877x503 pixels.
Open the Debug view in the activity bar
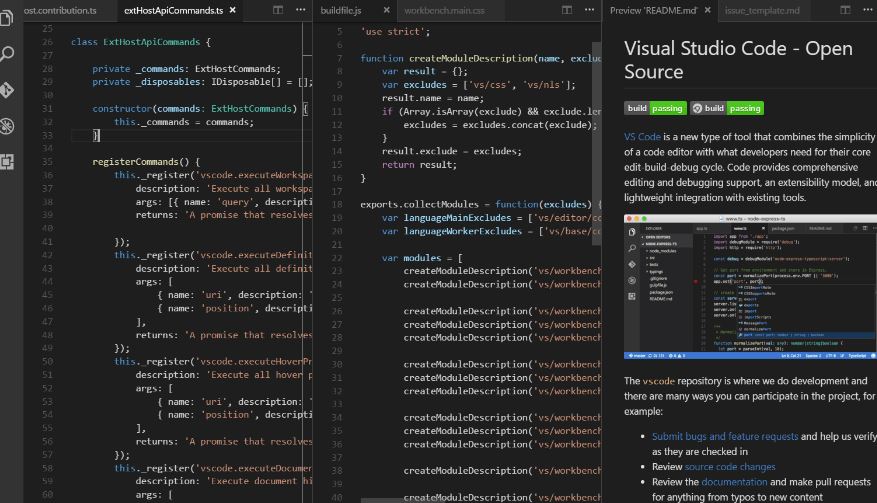pos(7,126)
